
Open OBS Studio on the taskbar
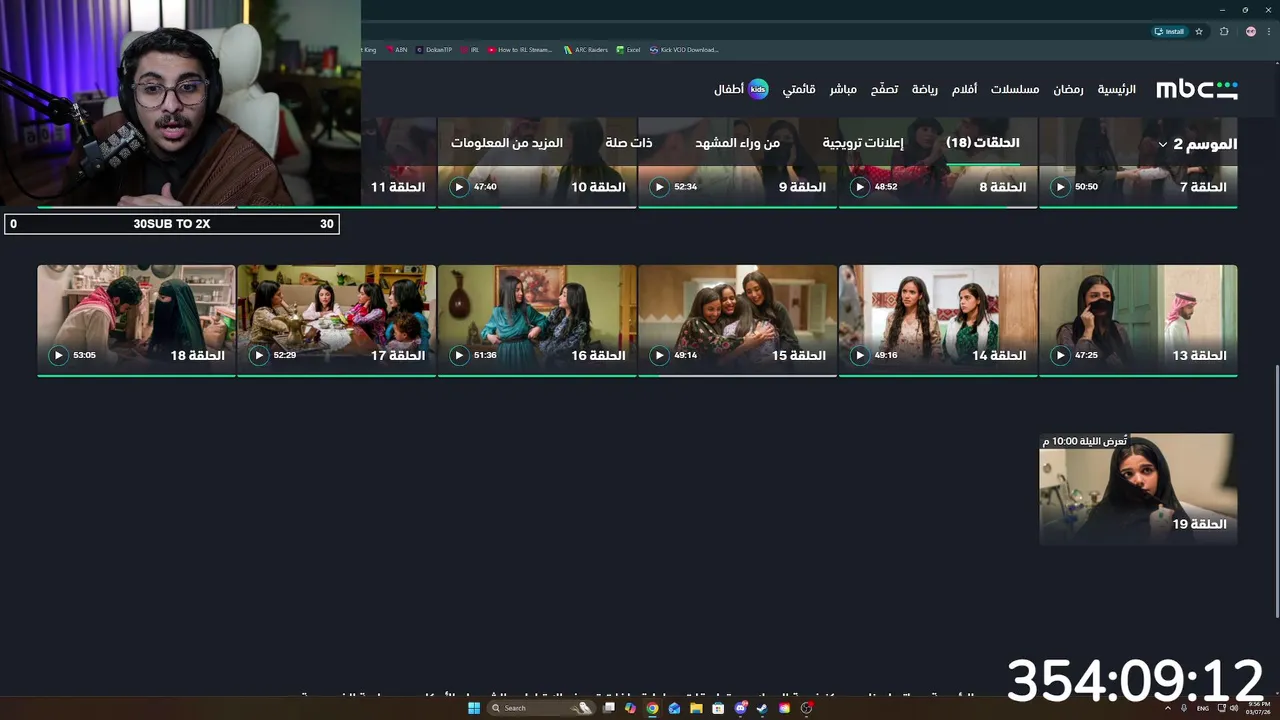806,708
